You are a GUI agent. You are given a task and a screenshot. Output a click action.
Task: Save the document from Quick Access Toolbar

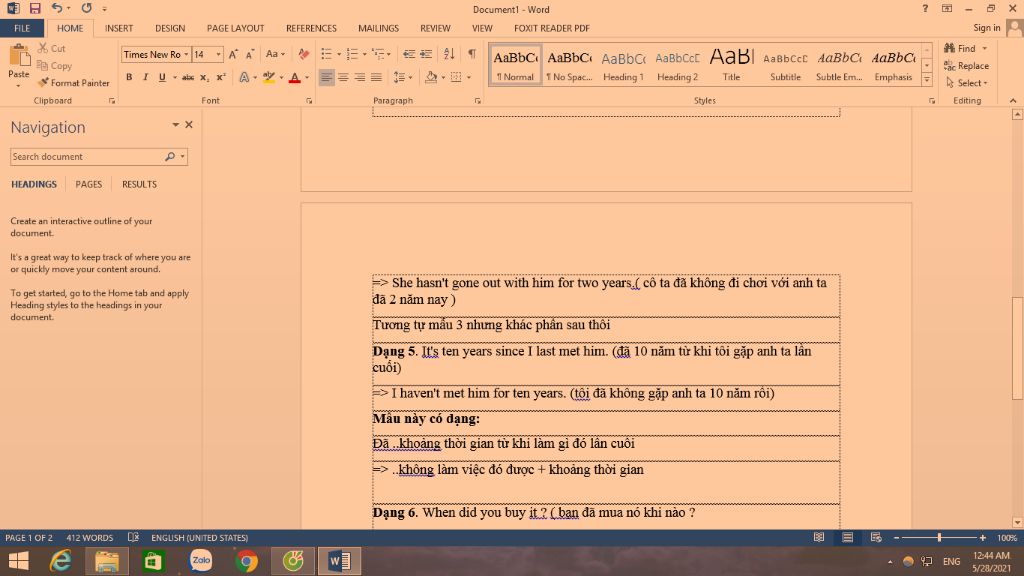click(x=35, y=8)
